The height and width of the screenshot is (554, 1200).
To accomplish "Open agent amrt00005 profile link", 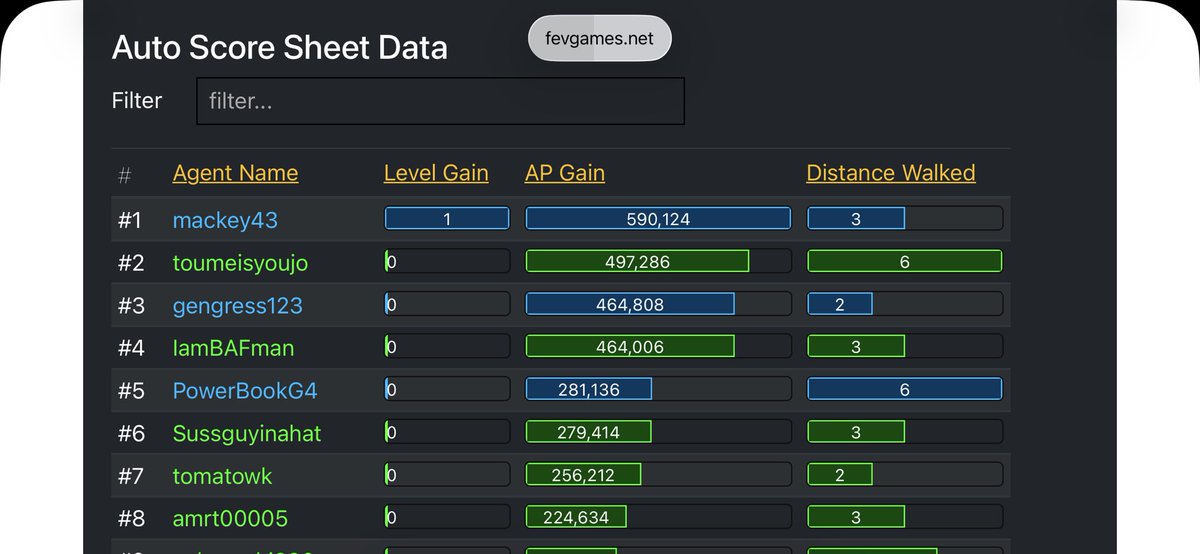I will pyautogui.click(x=230, y=518).
